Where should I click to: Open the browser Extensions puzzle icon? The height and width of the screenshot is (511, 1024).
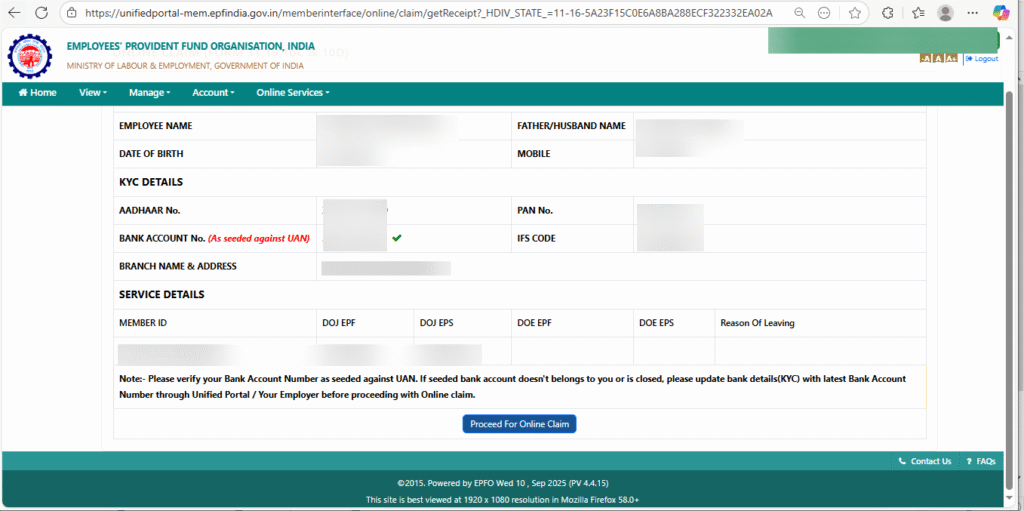[x=888, y=12]
